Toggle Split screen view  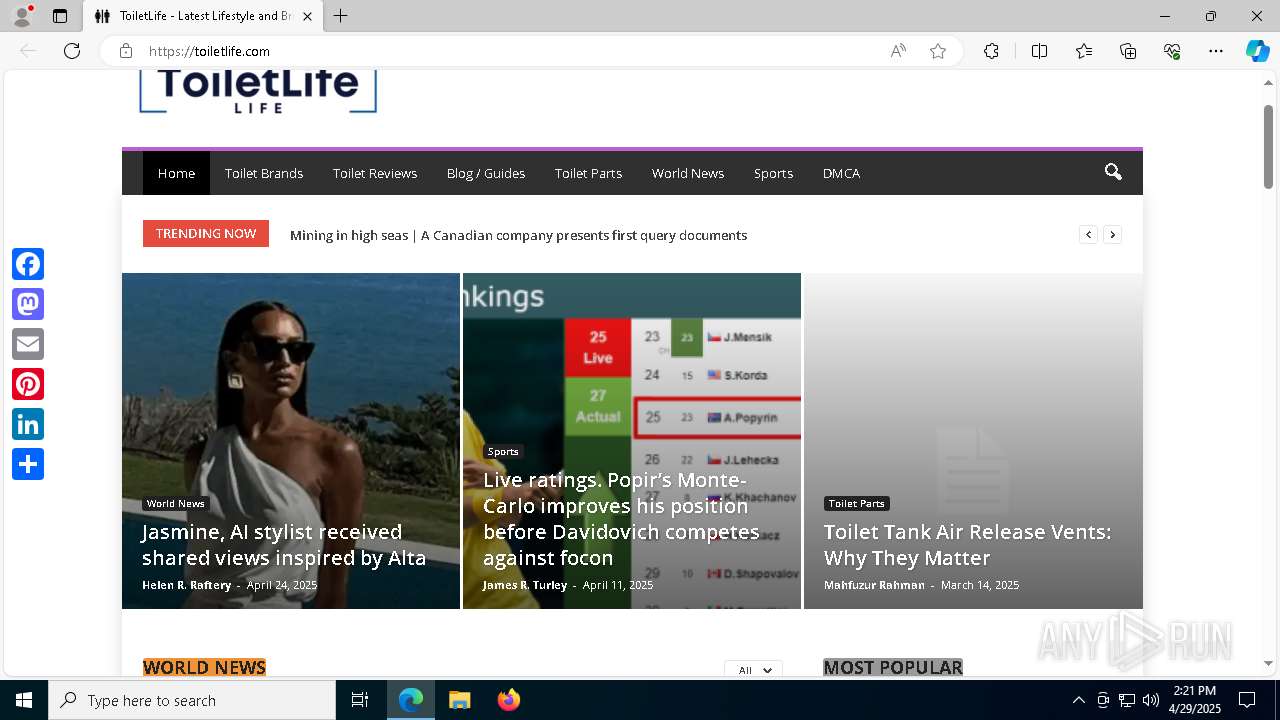coord(1039,51)
